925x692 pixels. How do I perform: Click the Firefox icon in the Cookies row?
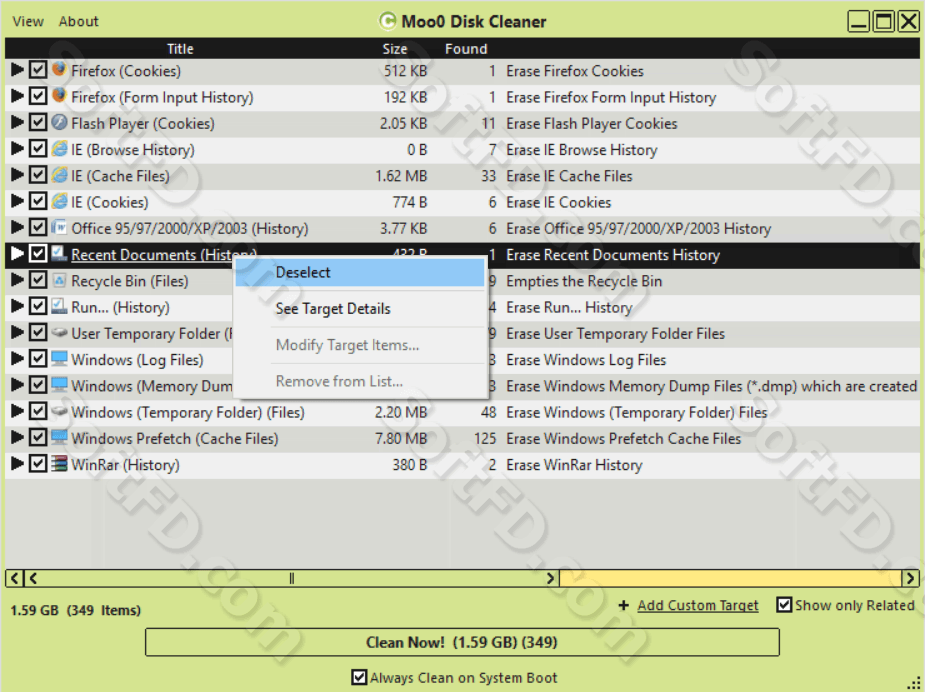[59, 70]
